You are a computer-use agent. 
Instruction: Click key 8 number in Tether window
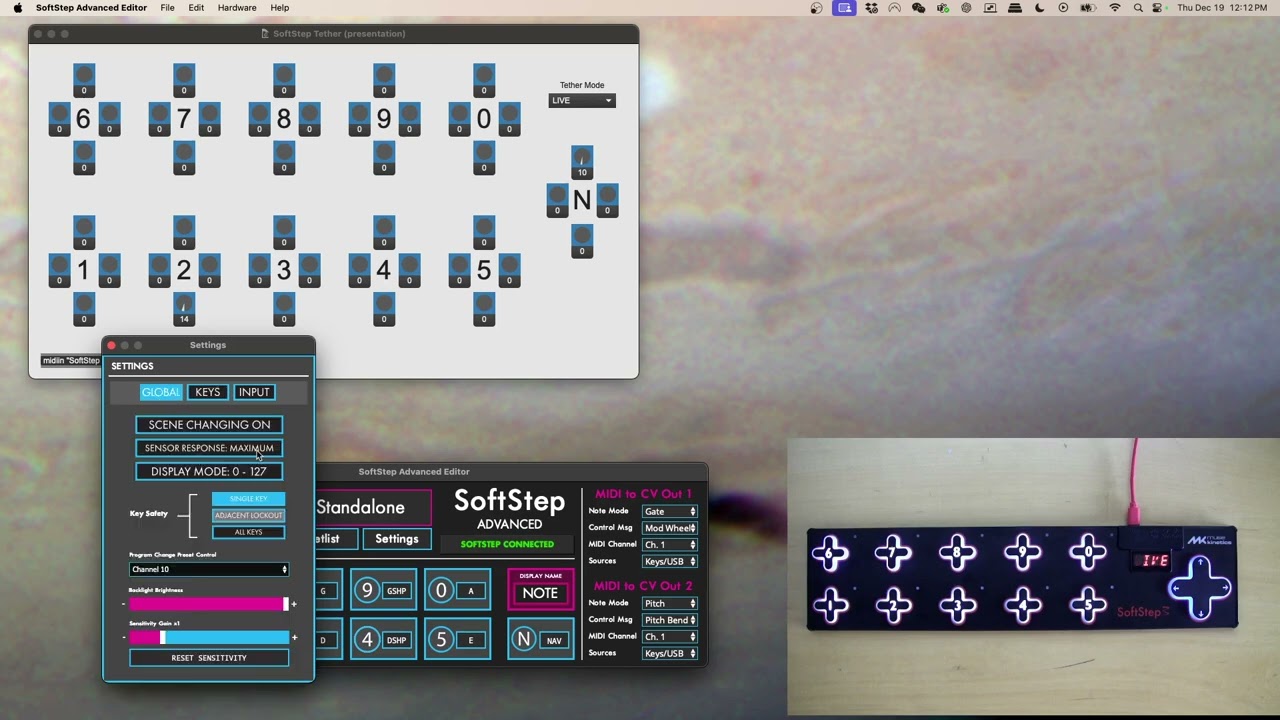click(x=283, y=119)
